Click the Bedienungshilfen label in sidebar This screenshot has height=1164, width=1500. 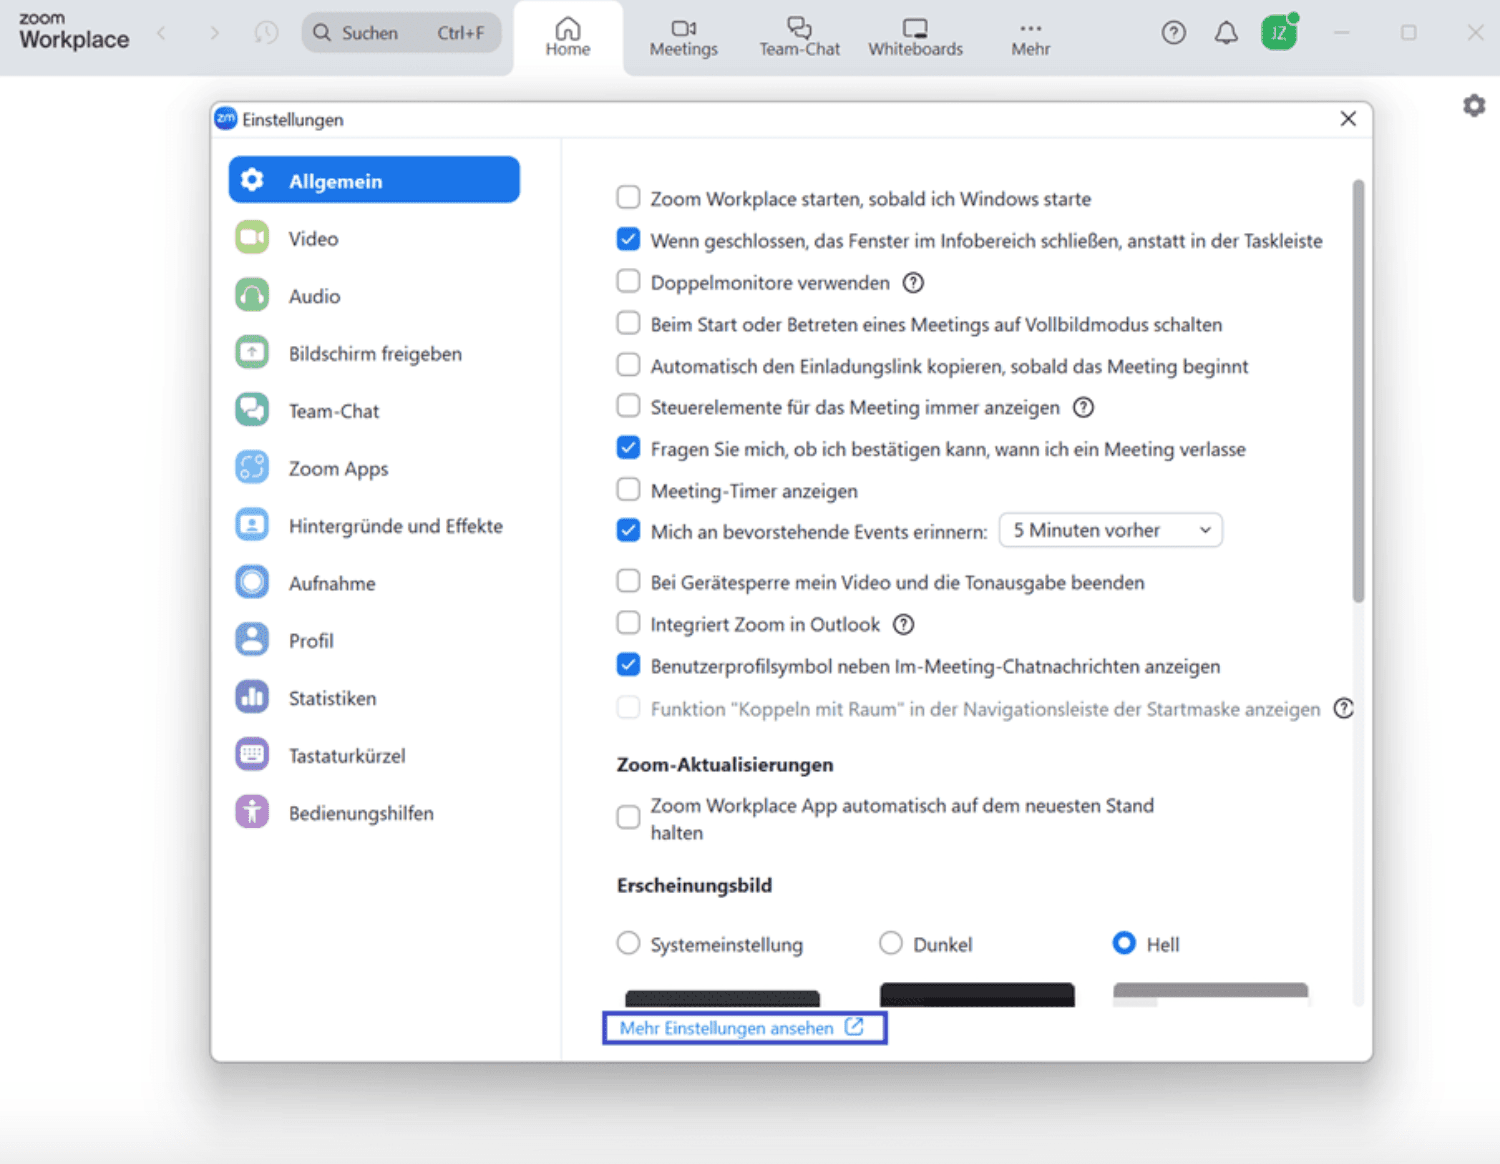pos(361,814)
